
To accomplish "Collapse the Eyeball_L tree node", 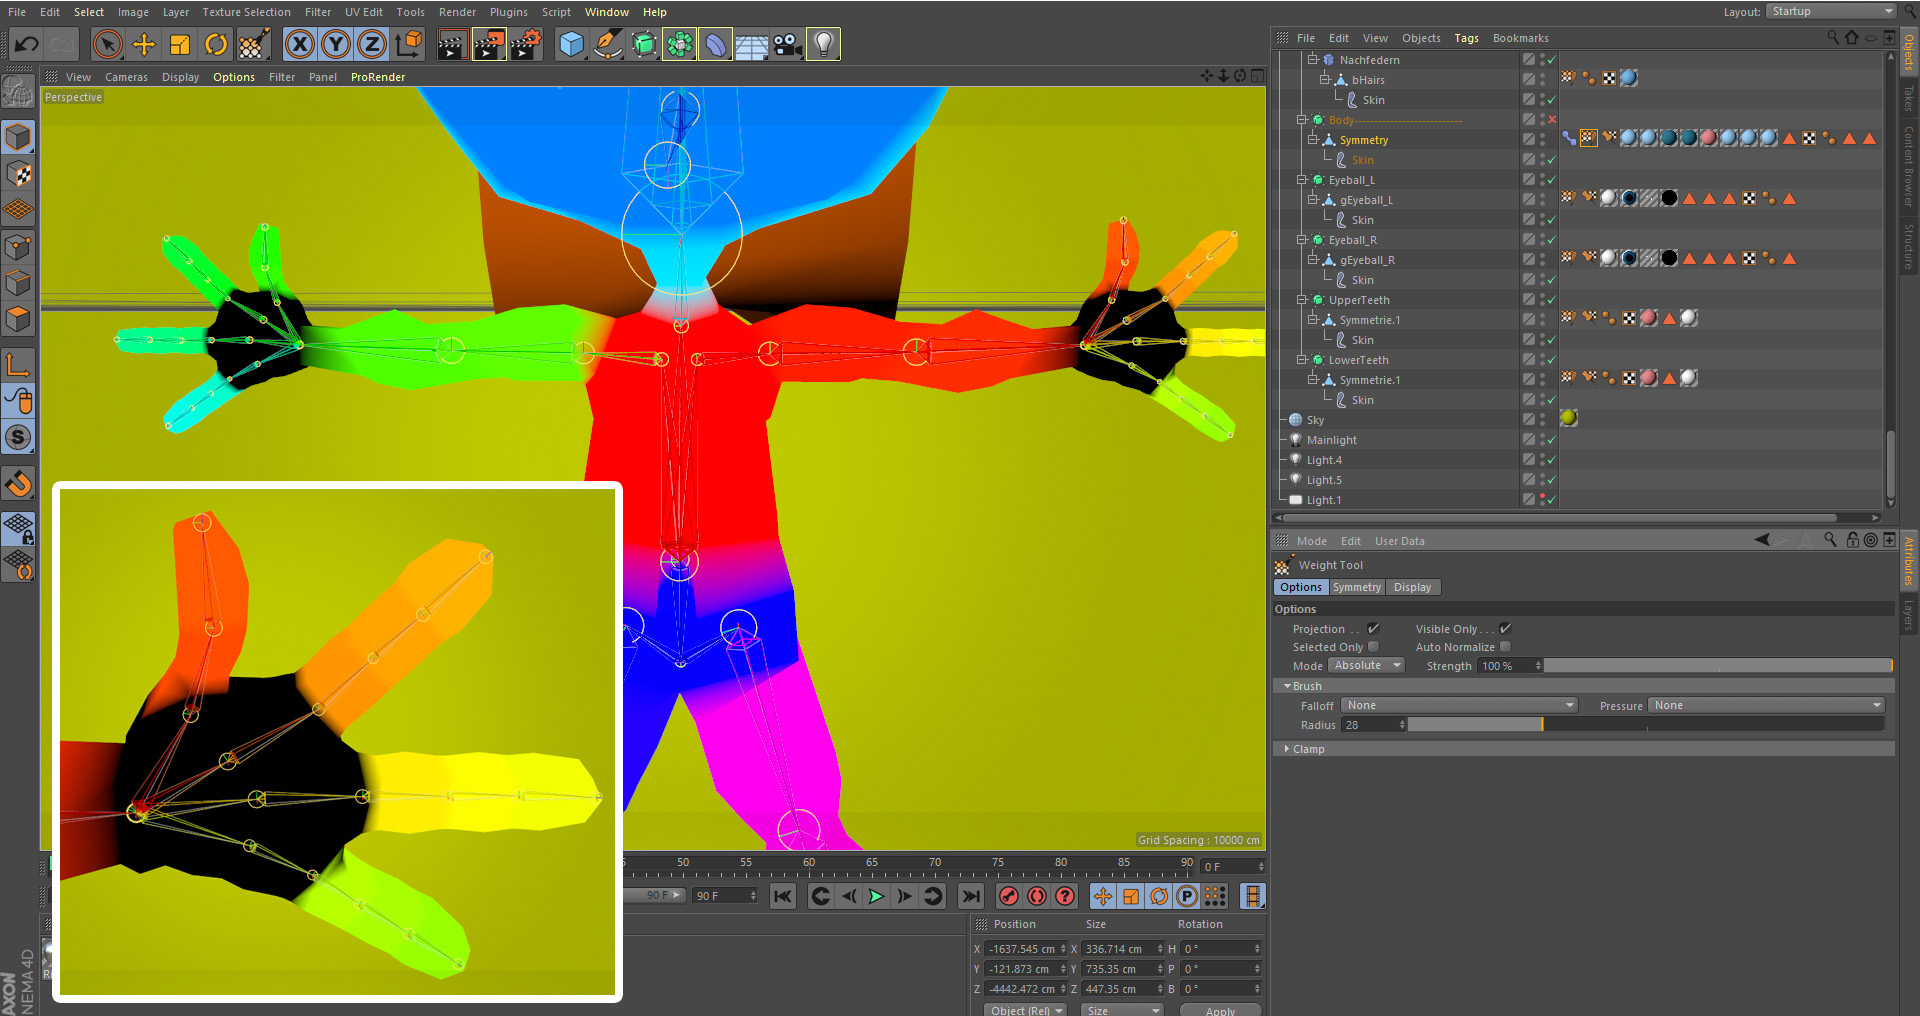I will point(1302,180).
